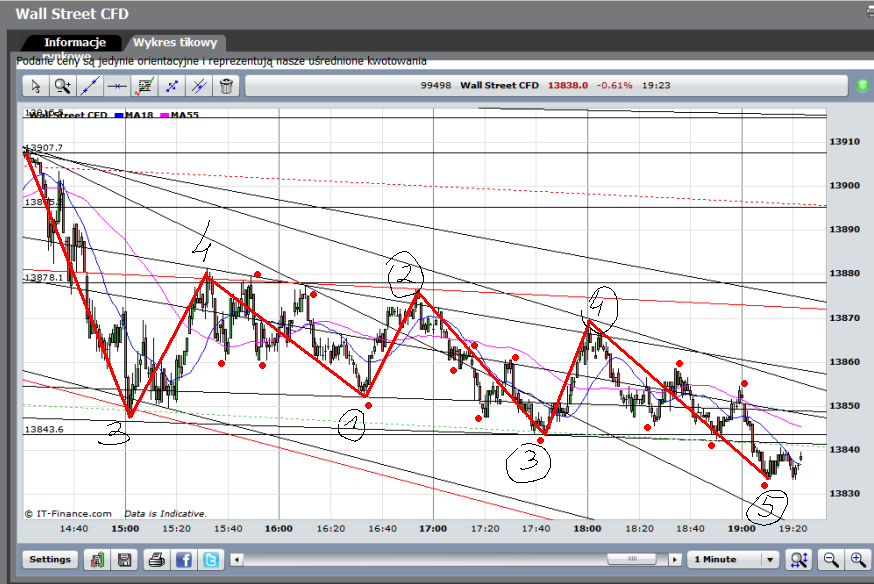The image size is (874, 584).
Task: Click the MA55 magenta legend swatch
Action: [x=164, y=115]
